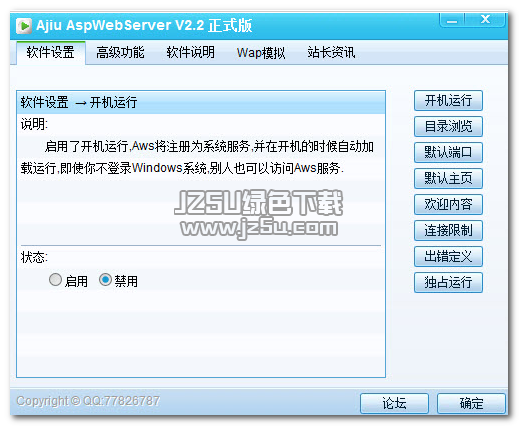
Task: Open the 独占运行 settings page
Action: click(448, 282)
